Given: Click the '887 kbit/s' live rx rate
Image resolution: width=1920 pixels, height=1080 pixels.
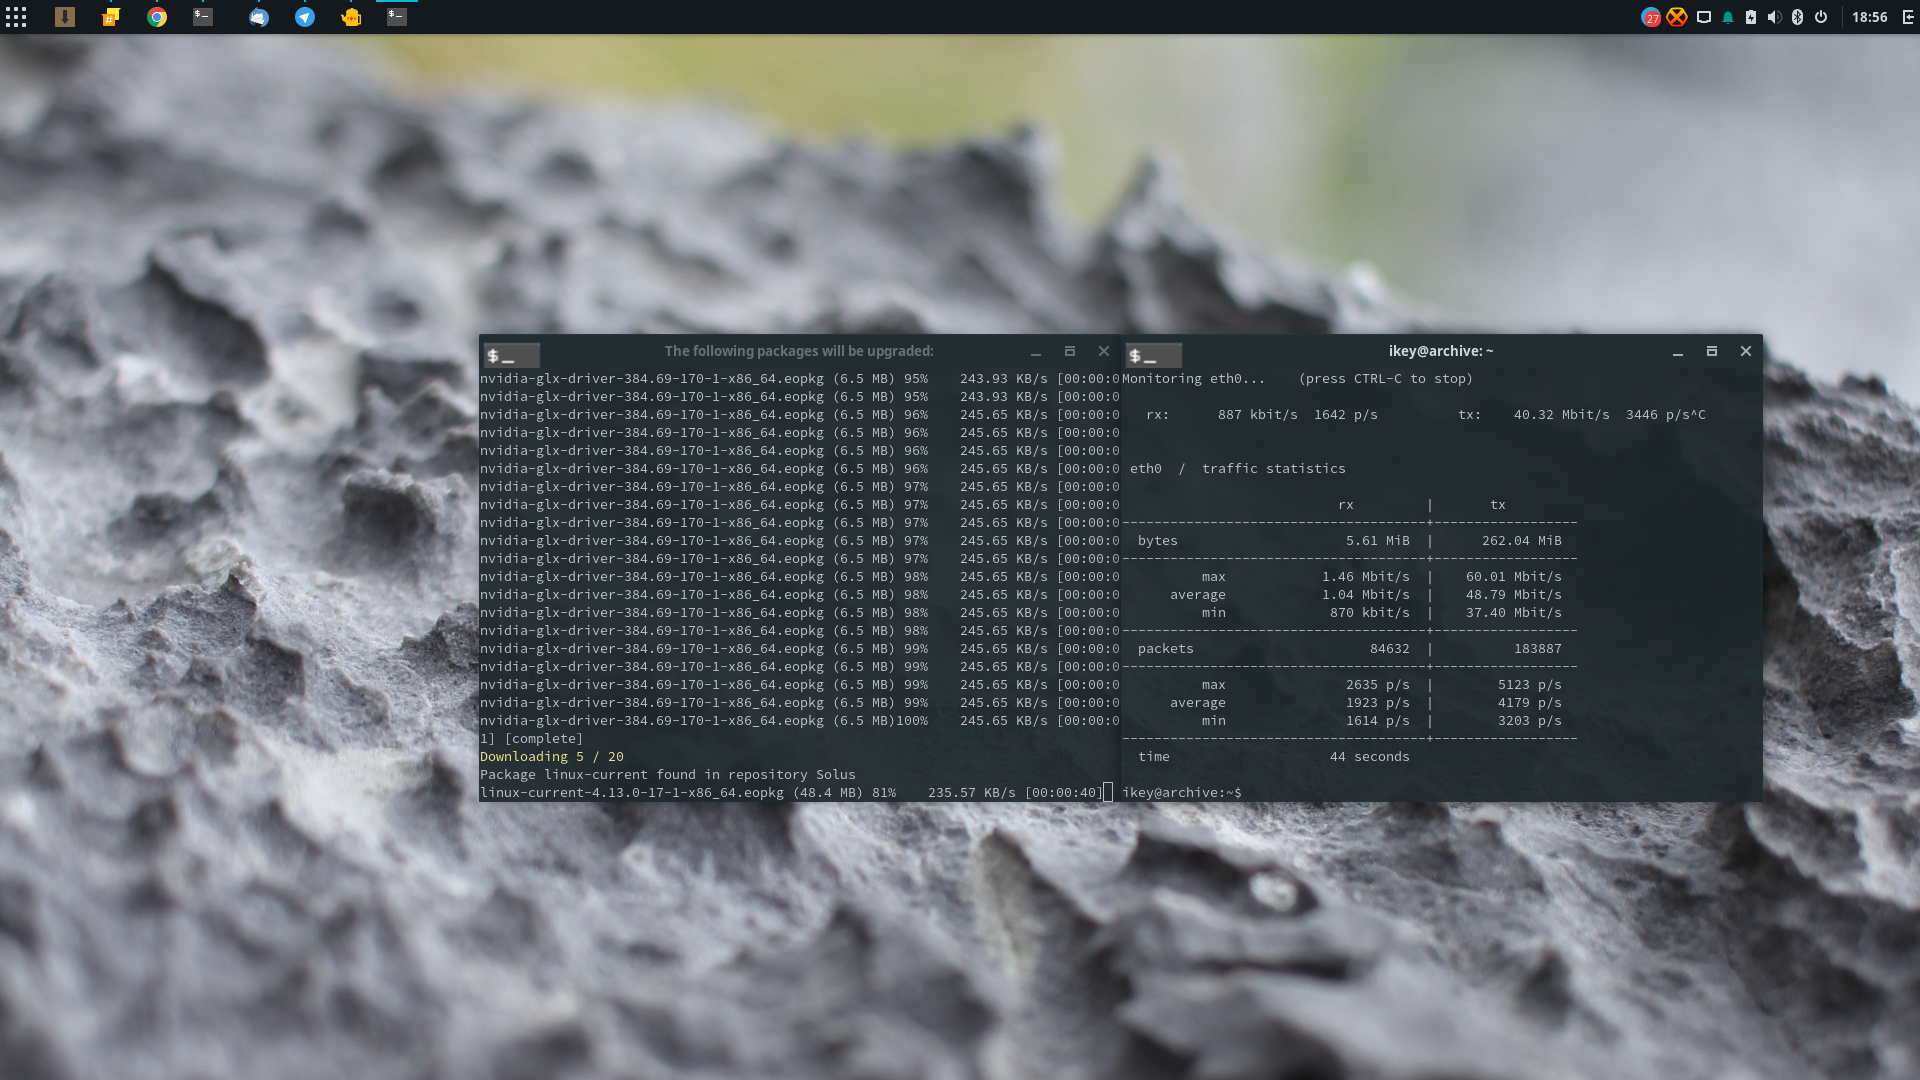Looking at the screenshot, I should (x=1258, y=415).
